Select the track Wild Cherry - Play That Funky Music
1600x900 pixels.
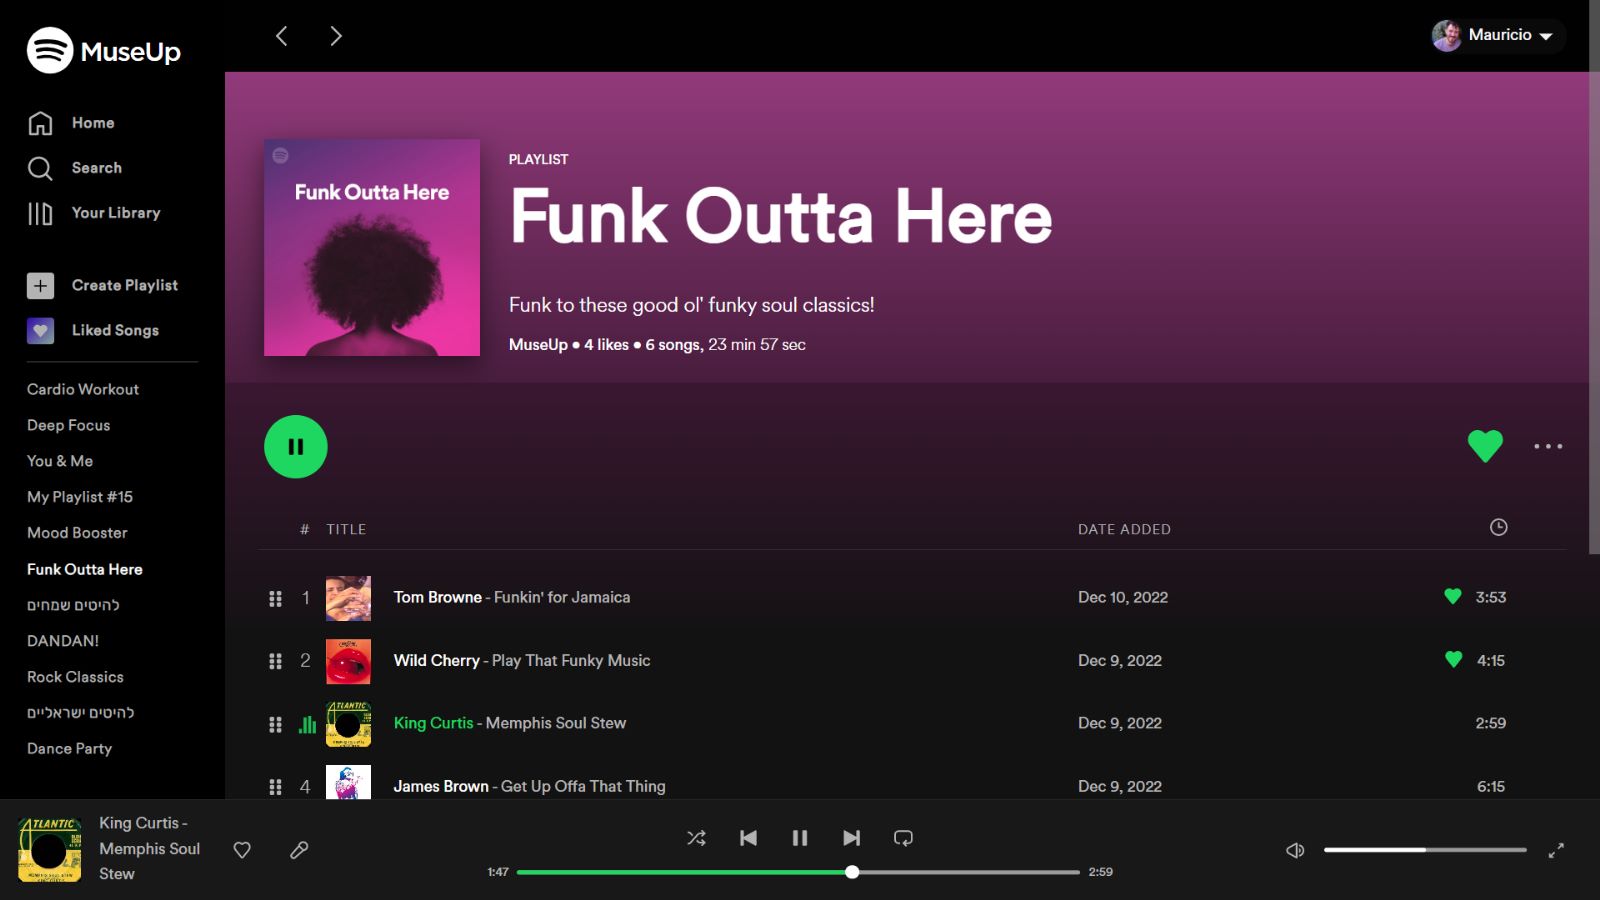[522, 660]
